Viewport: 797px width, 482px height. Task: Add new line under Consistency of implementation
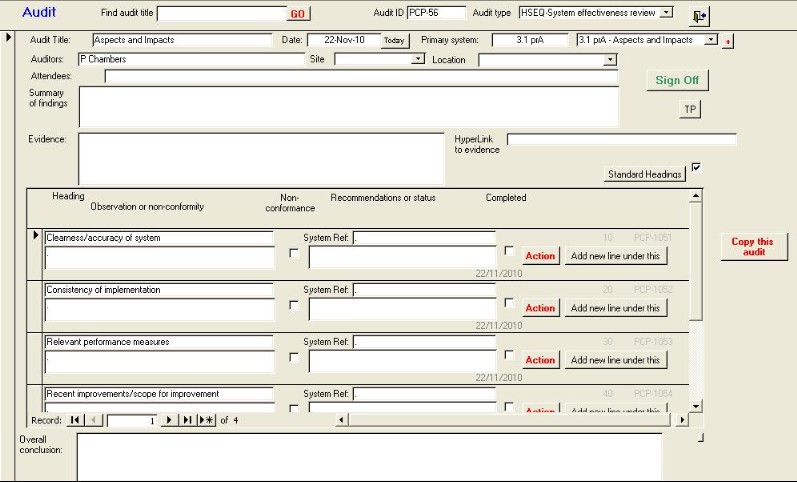[x=616, y=308]
